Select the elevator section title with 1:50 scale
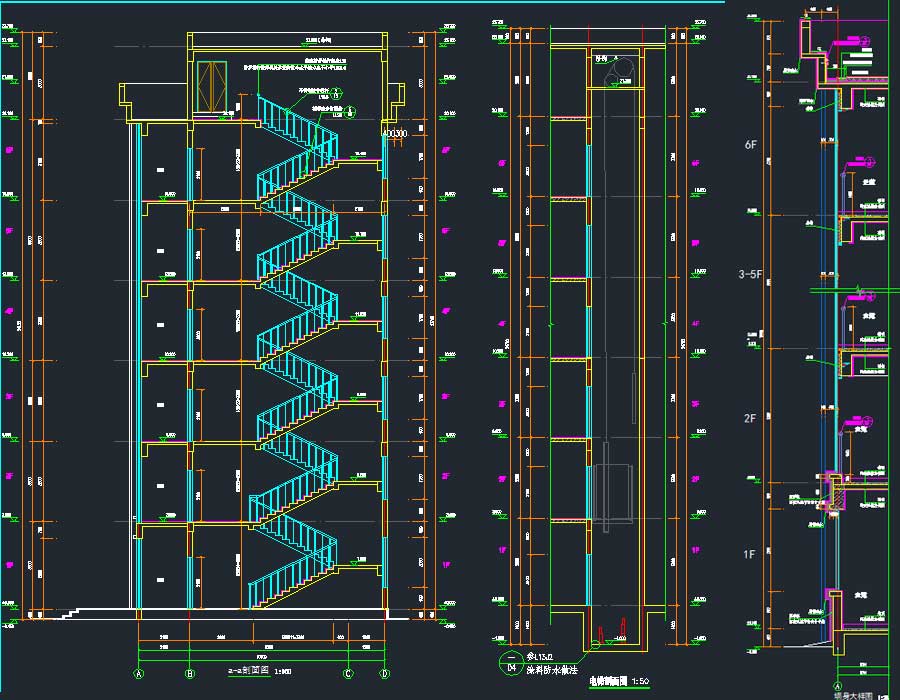Image resolution: width=900 pixels, height=700 pixels. [x=618, y=680]
